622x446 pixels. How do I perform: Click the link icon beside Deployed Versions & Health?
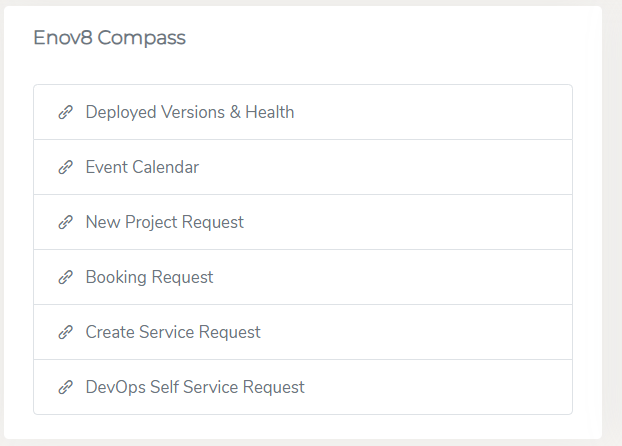coord(66,112)
